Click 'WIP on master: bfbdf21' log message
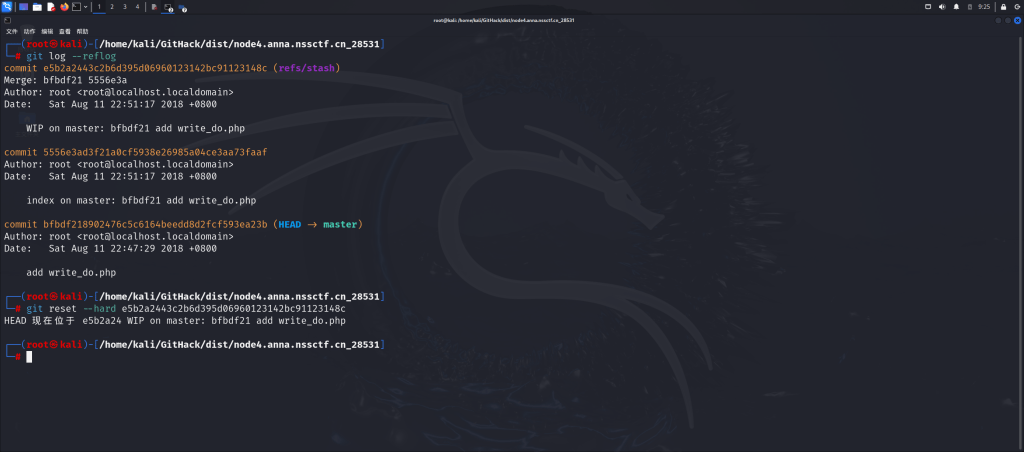The width and height of the screenshot is (1024, 452). 135,128
